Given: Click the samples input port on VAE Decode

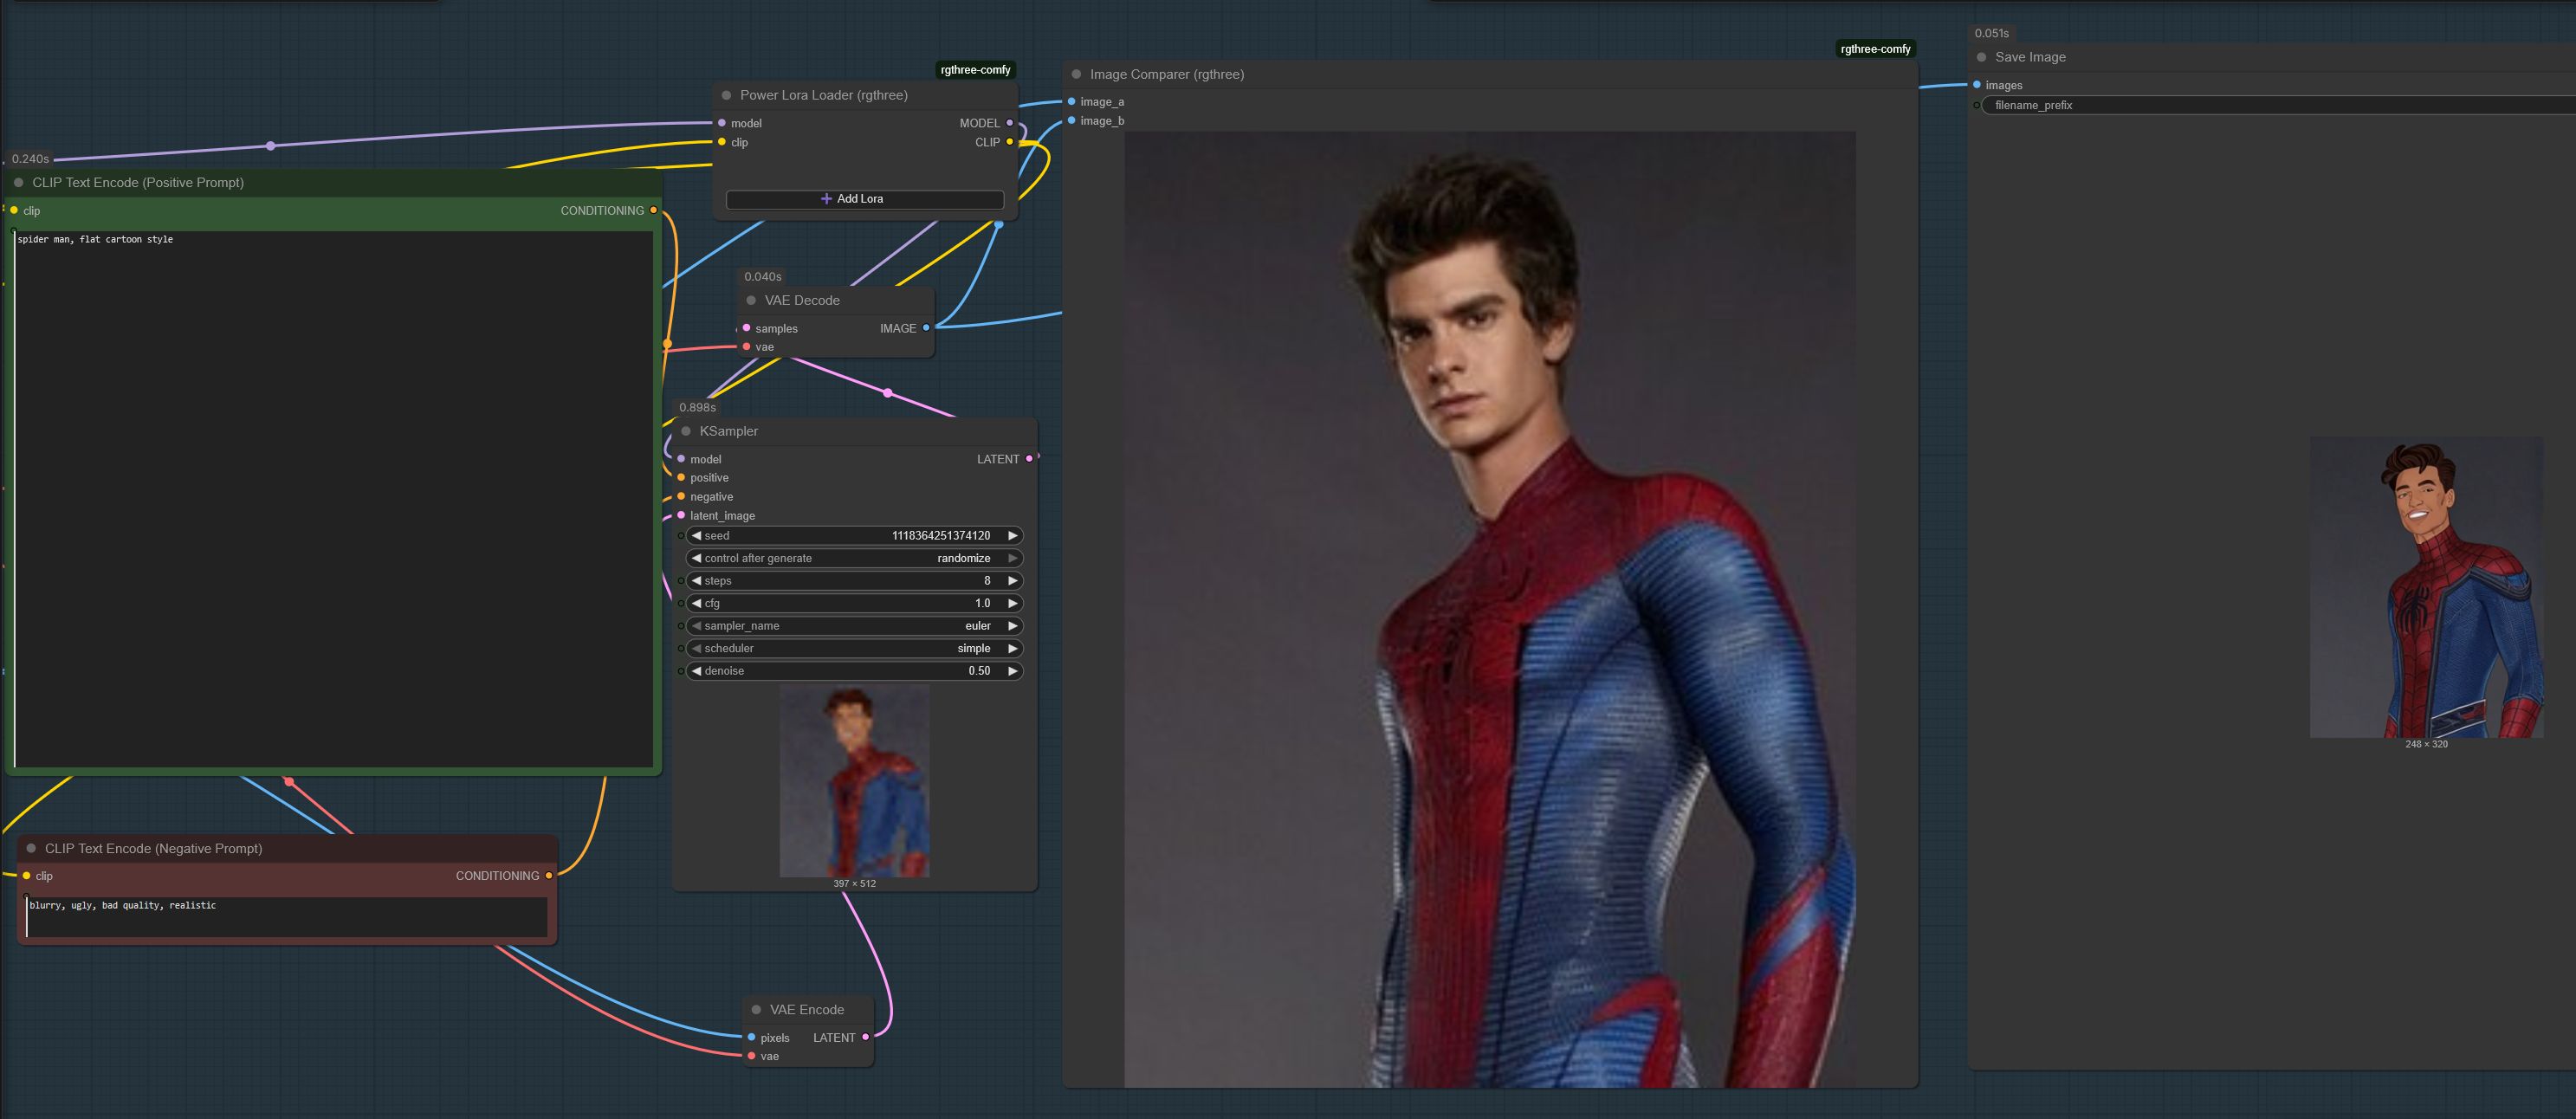Looking at the screenshot, I should click(x=746, y=328).
